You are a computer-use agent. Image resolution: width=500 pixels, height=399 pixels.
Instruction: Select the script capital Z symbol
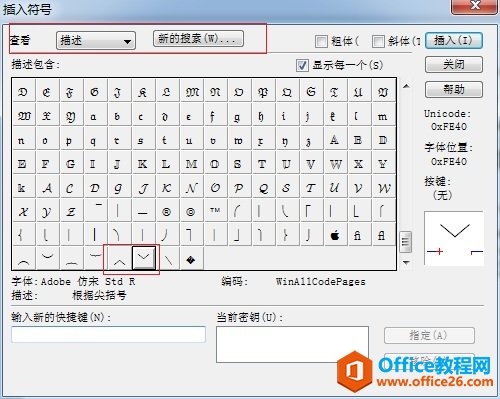(x=71, y=211)
